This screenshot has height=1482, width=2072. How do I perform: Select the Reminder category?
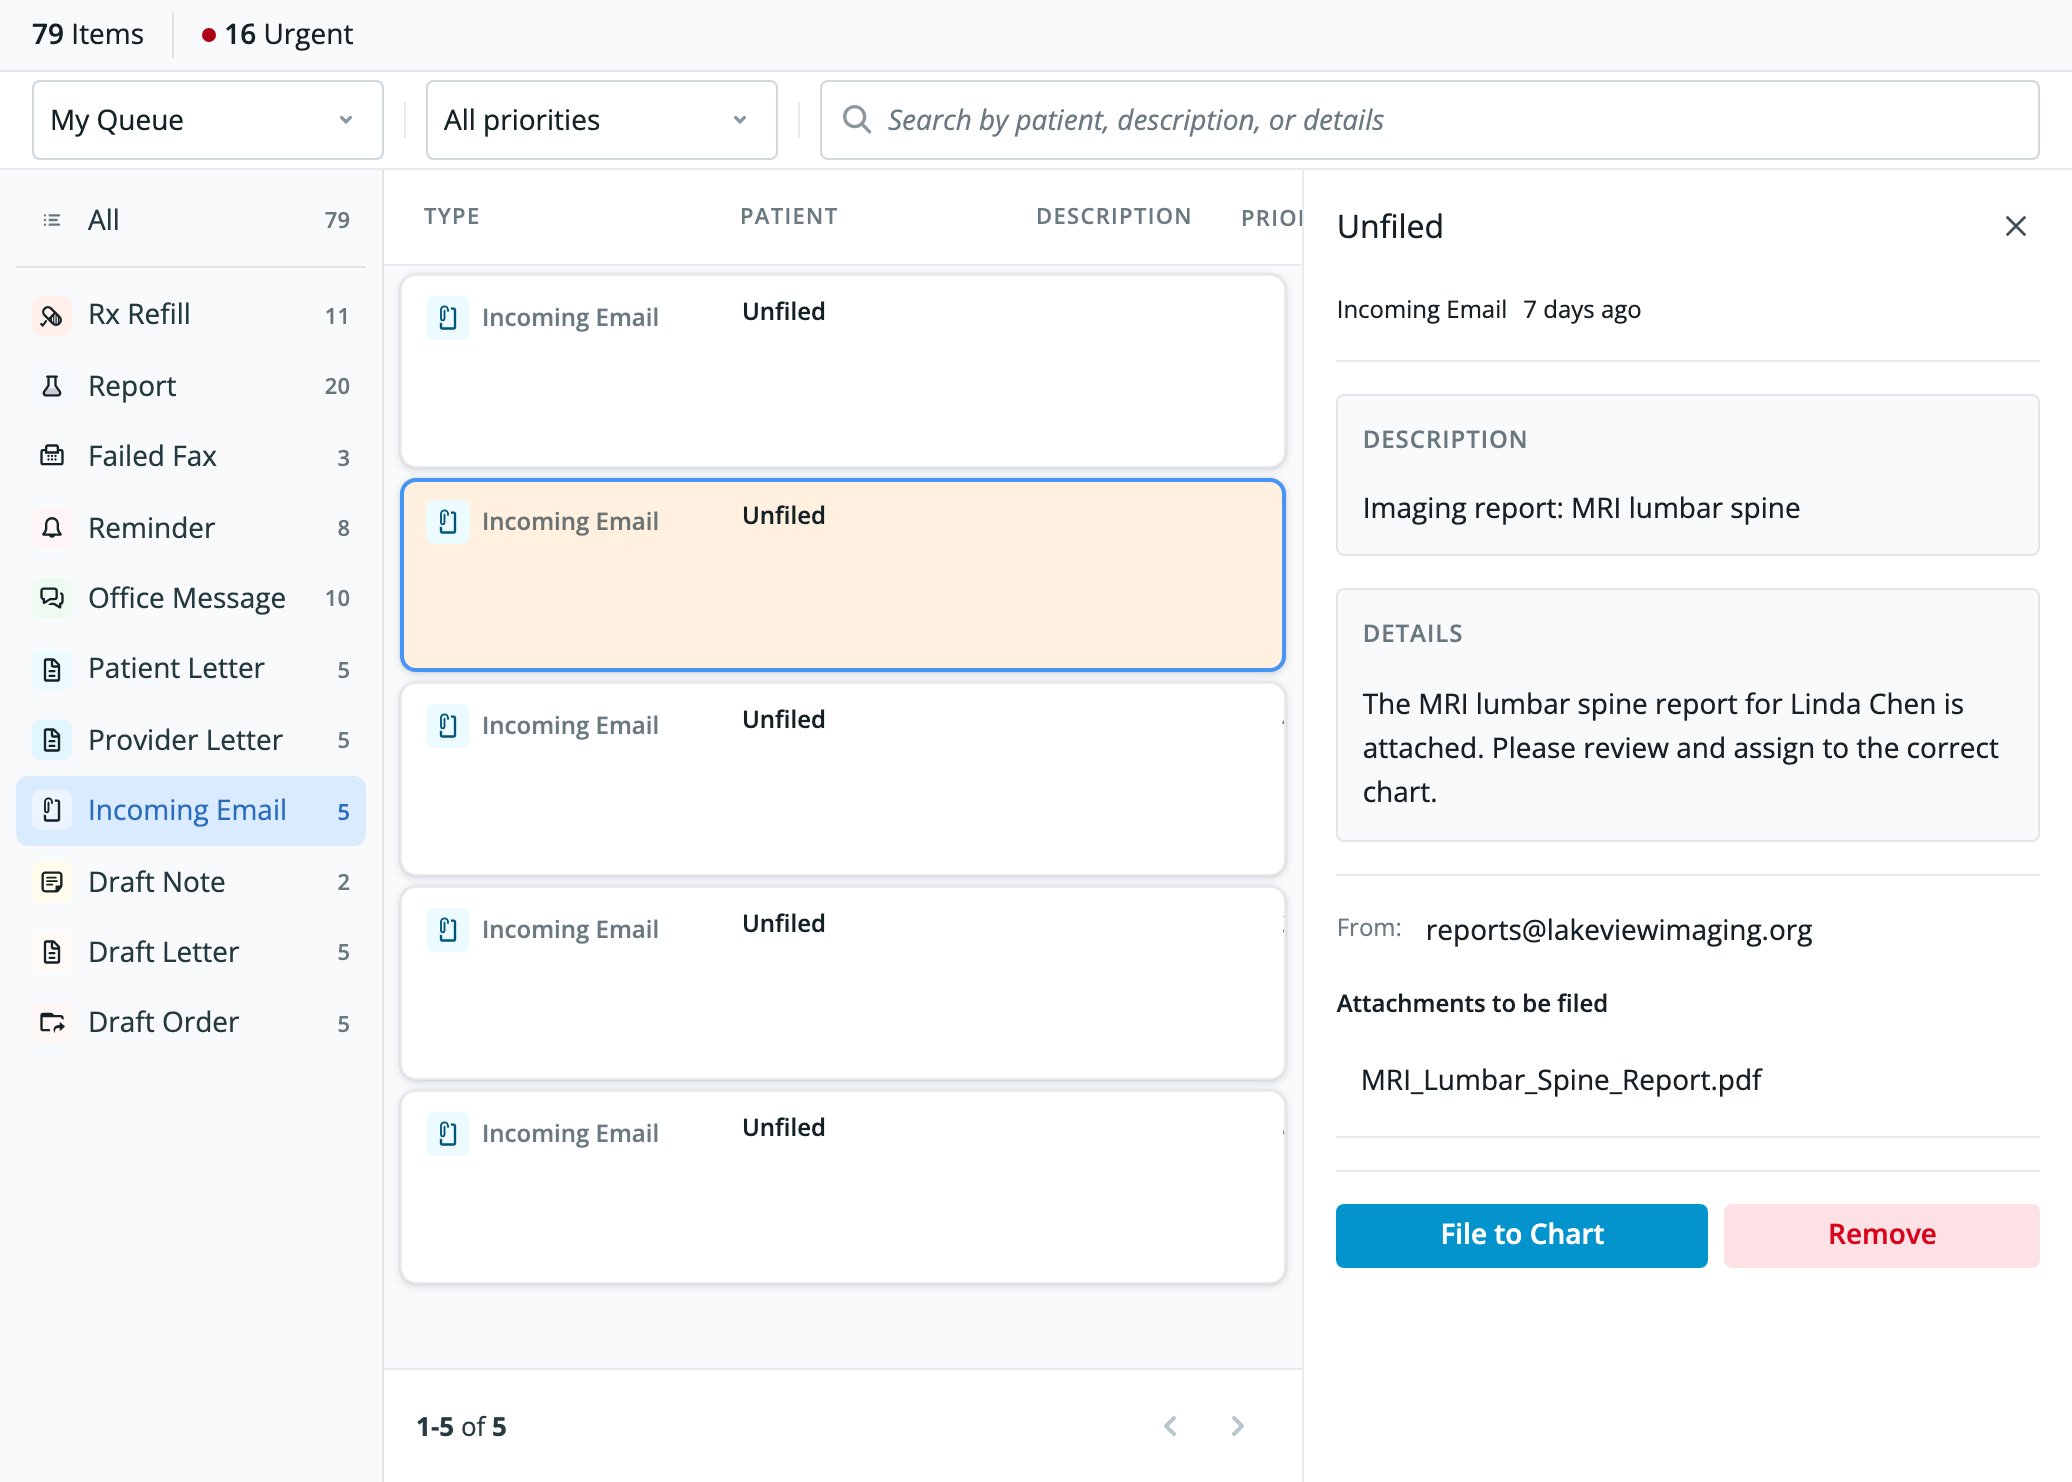point(191,528)
